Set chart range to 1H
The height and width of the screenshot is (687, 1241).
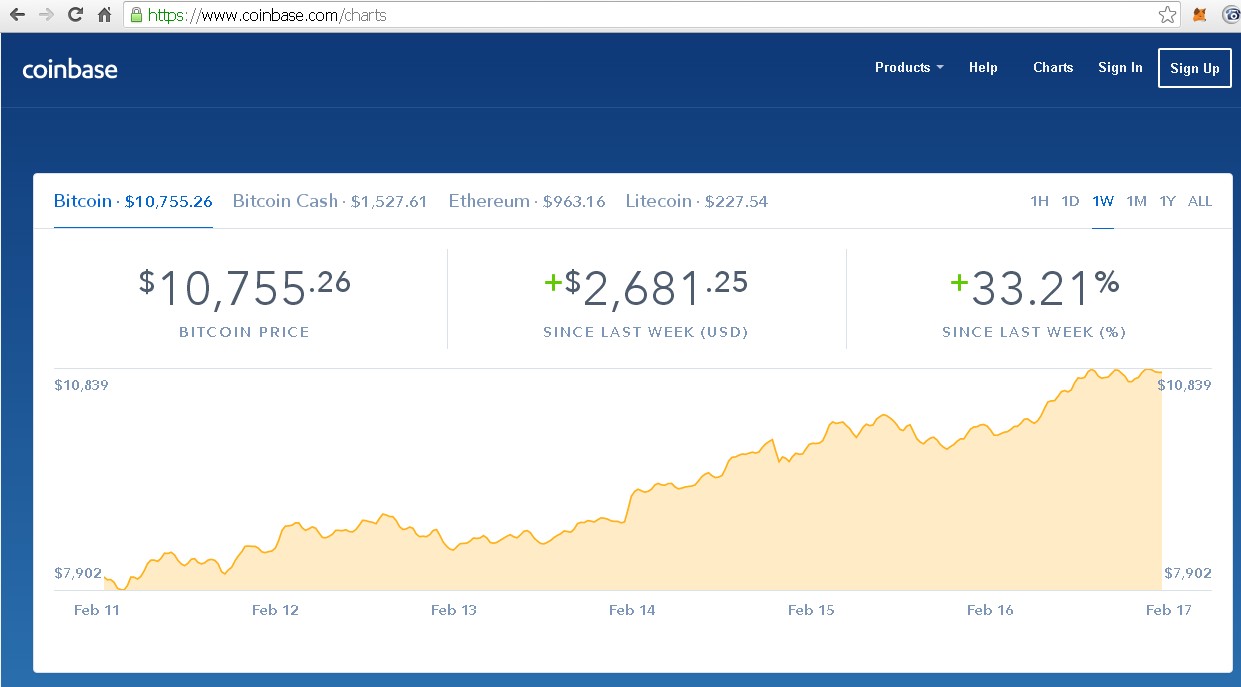[x=1039, y=201]
